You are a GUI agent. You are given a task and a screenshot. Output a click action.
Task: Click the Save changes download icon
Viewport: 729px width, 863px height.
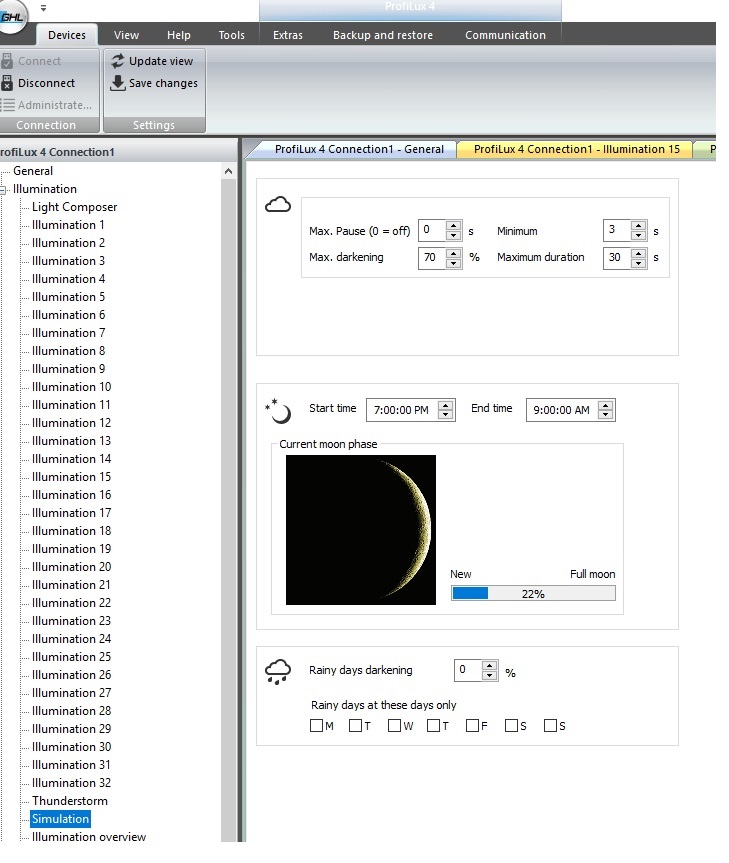pos(118,83)
